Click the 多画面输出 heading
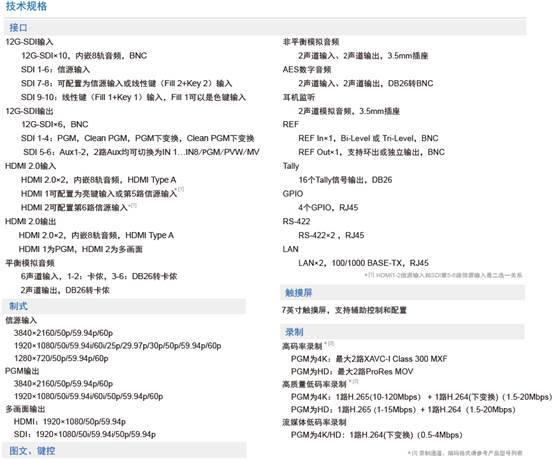The height and width of the screenshot is (460, 554). 25,409
